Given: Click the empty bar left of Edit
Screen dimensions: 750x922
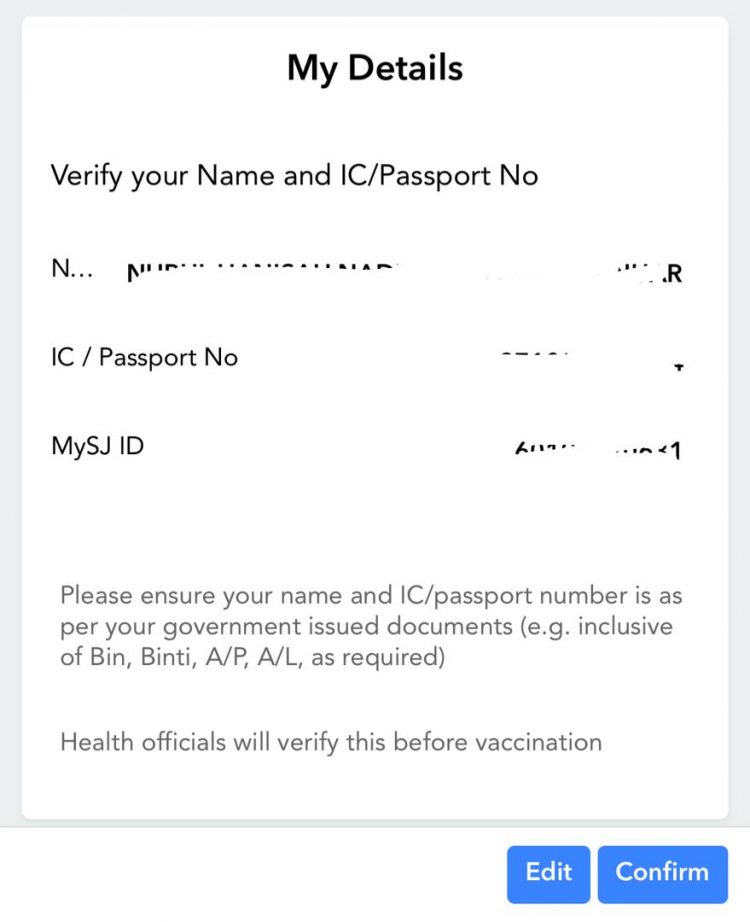Looking at the screenshot, I should (250, 873).
